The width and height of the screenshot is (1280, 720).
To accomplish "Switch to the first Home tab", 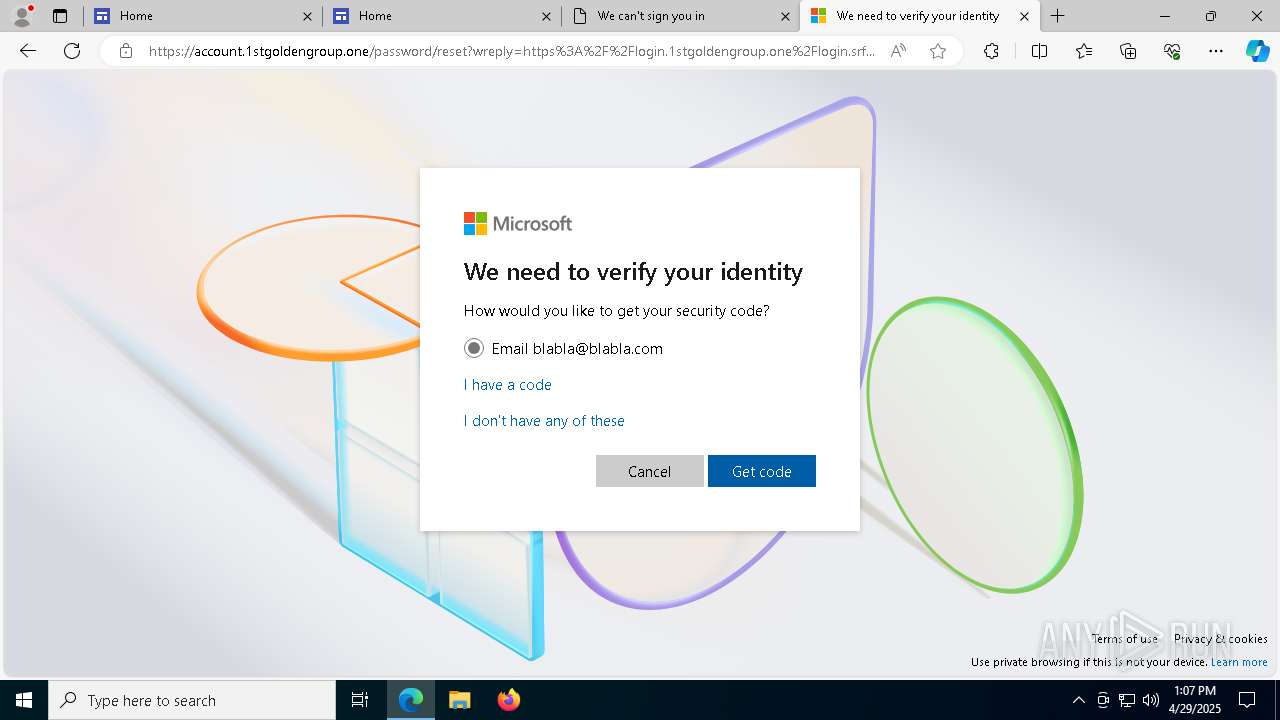I will pyautogui.click(x=203, y=16).
